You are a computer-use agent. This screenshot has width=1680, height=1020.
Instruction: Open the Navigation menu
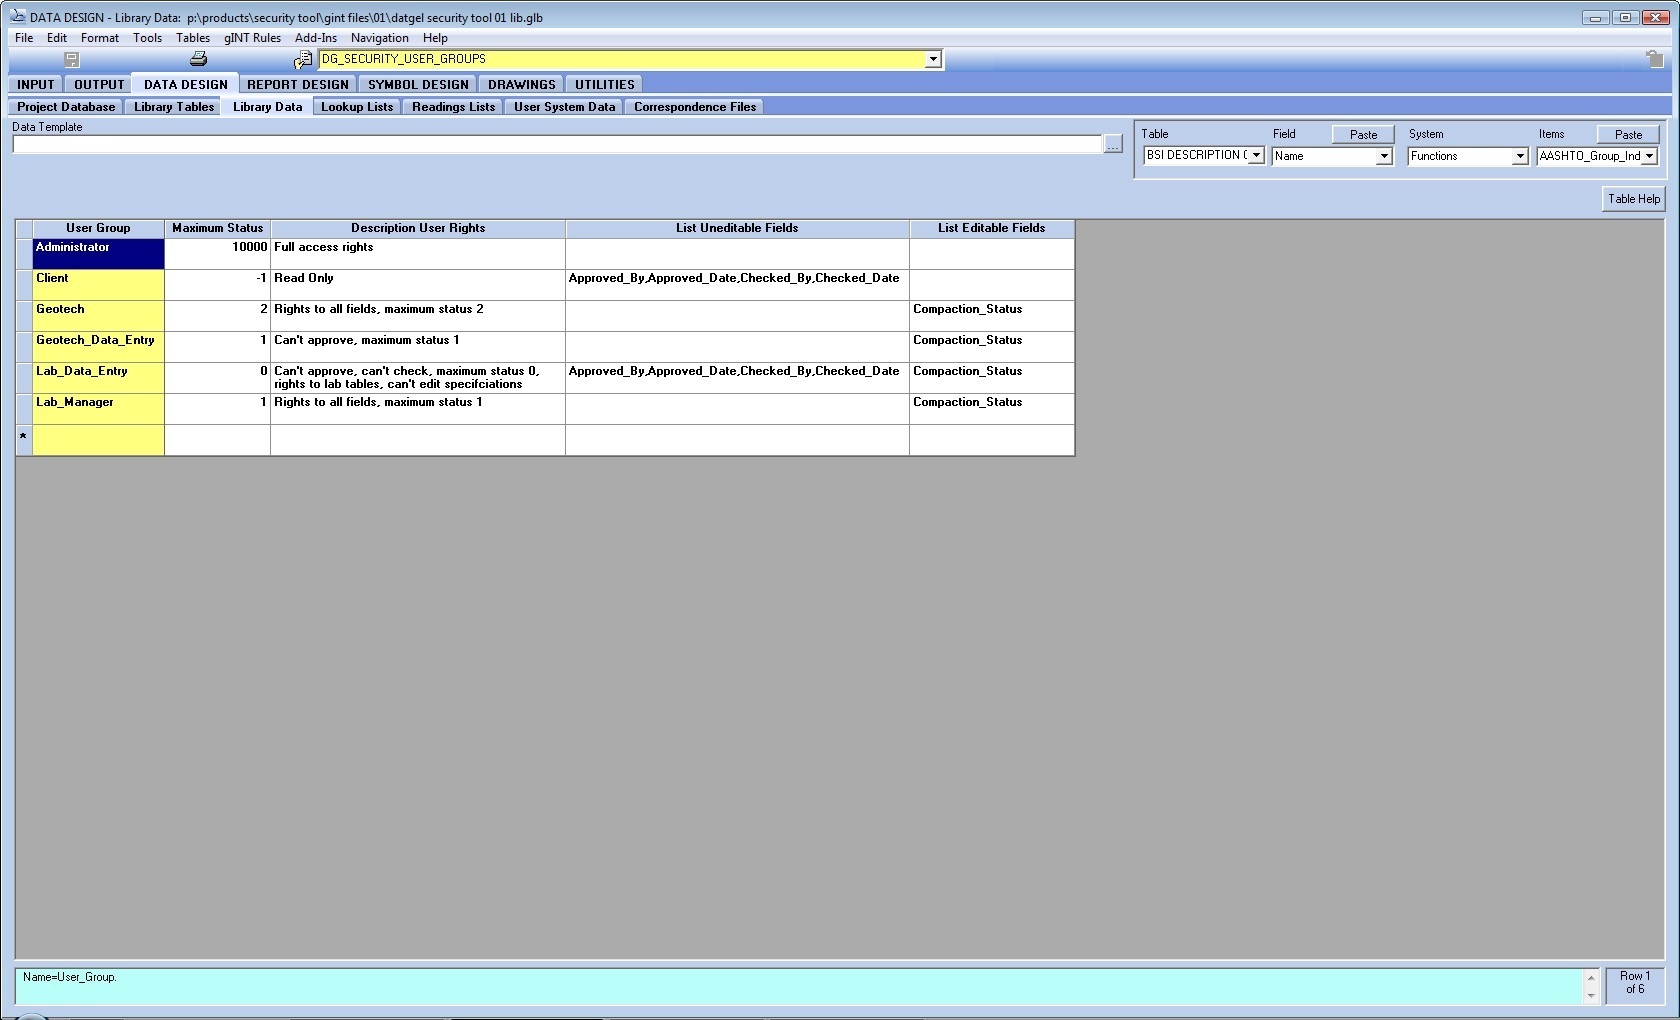click(x=380, y=38)
